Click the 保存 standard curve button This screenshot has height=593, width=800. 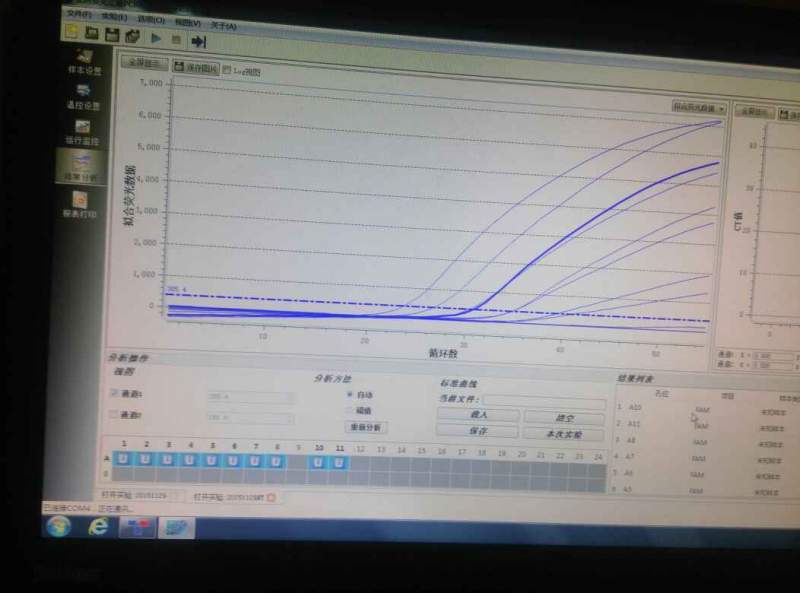click(x=478, y=431)
